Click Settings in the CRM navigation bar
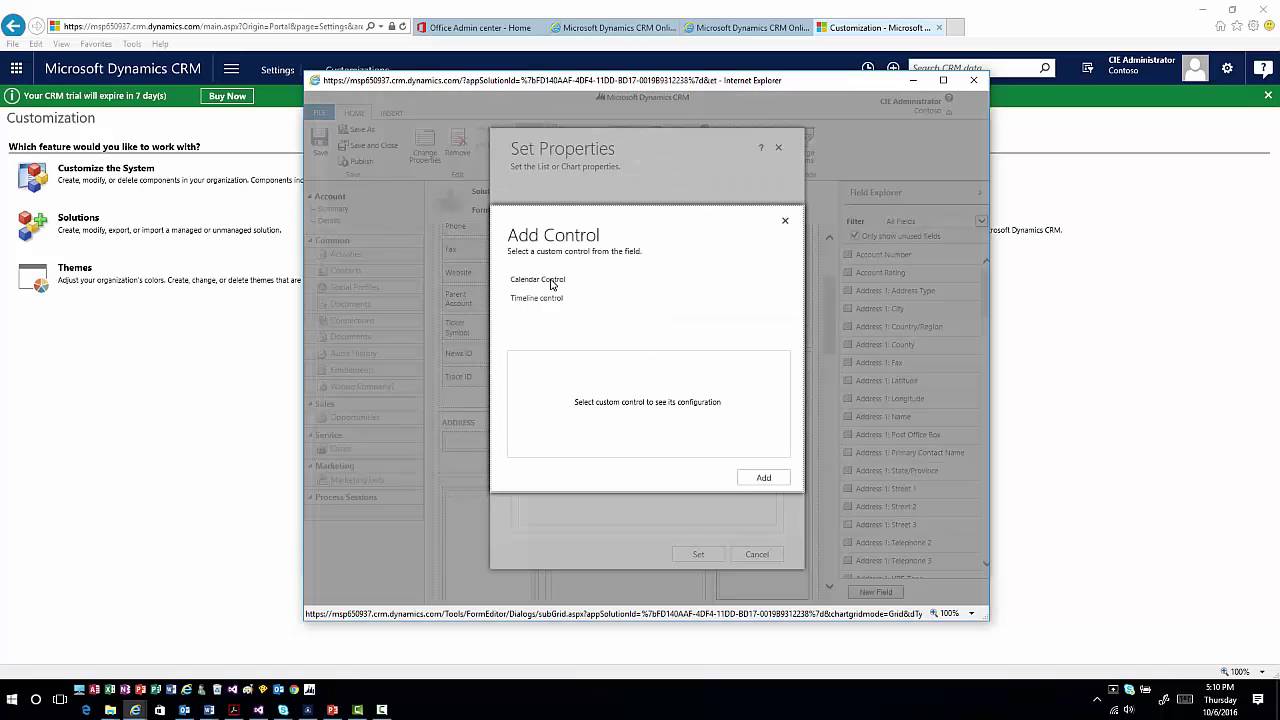This screenshot has width=1280, height=720. pos(278,70)
